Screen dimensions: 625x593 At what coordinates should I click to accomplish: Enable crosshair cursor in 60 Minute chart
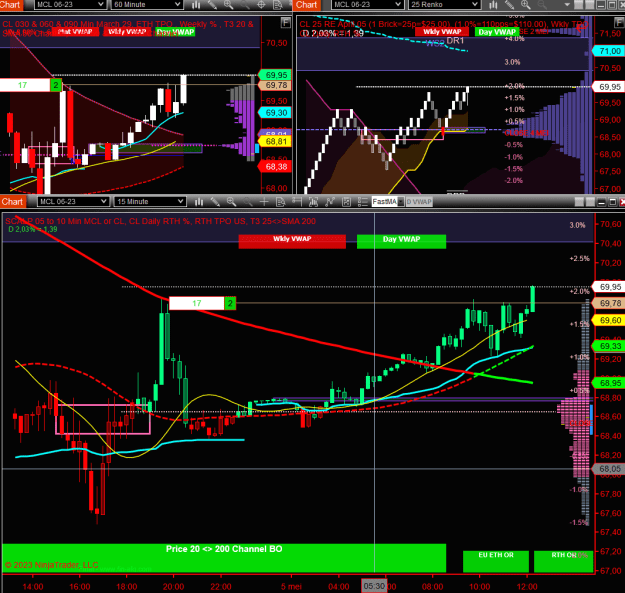click(261, 5)
